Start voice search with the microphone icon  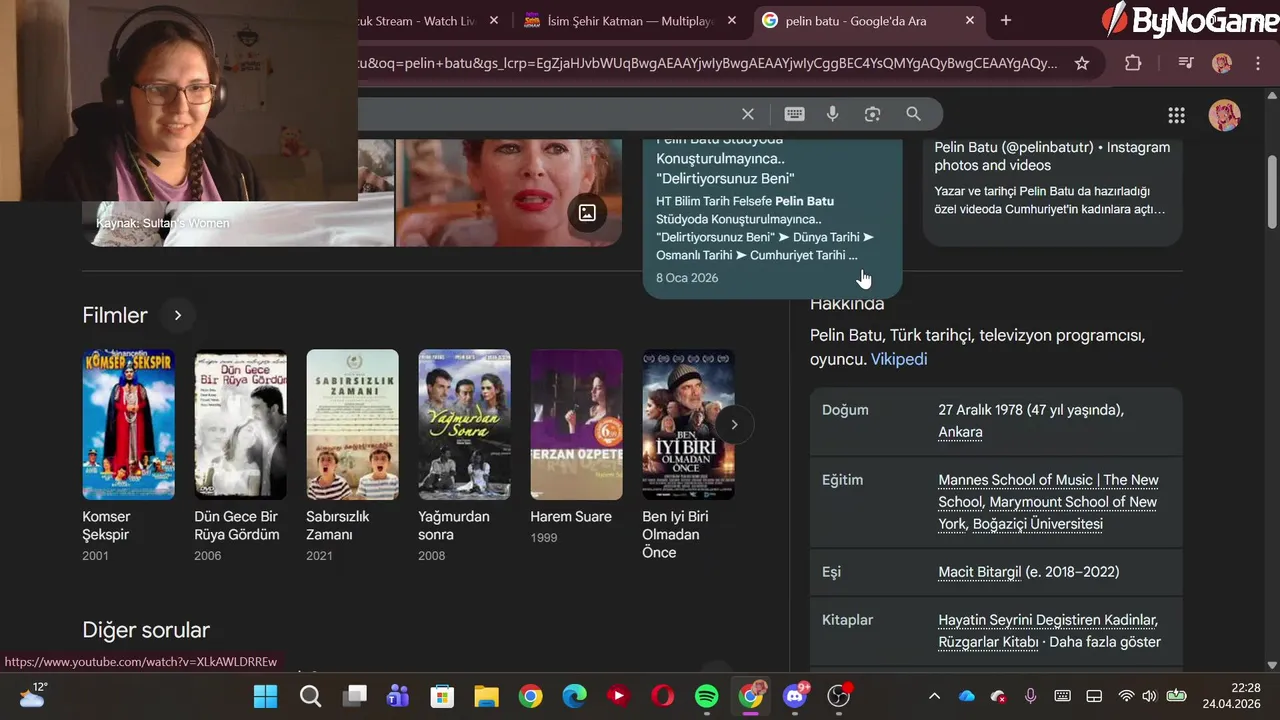832,114
